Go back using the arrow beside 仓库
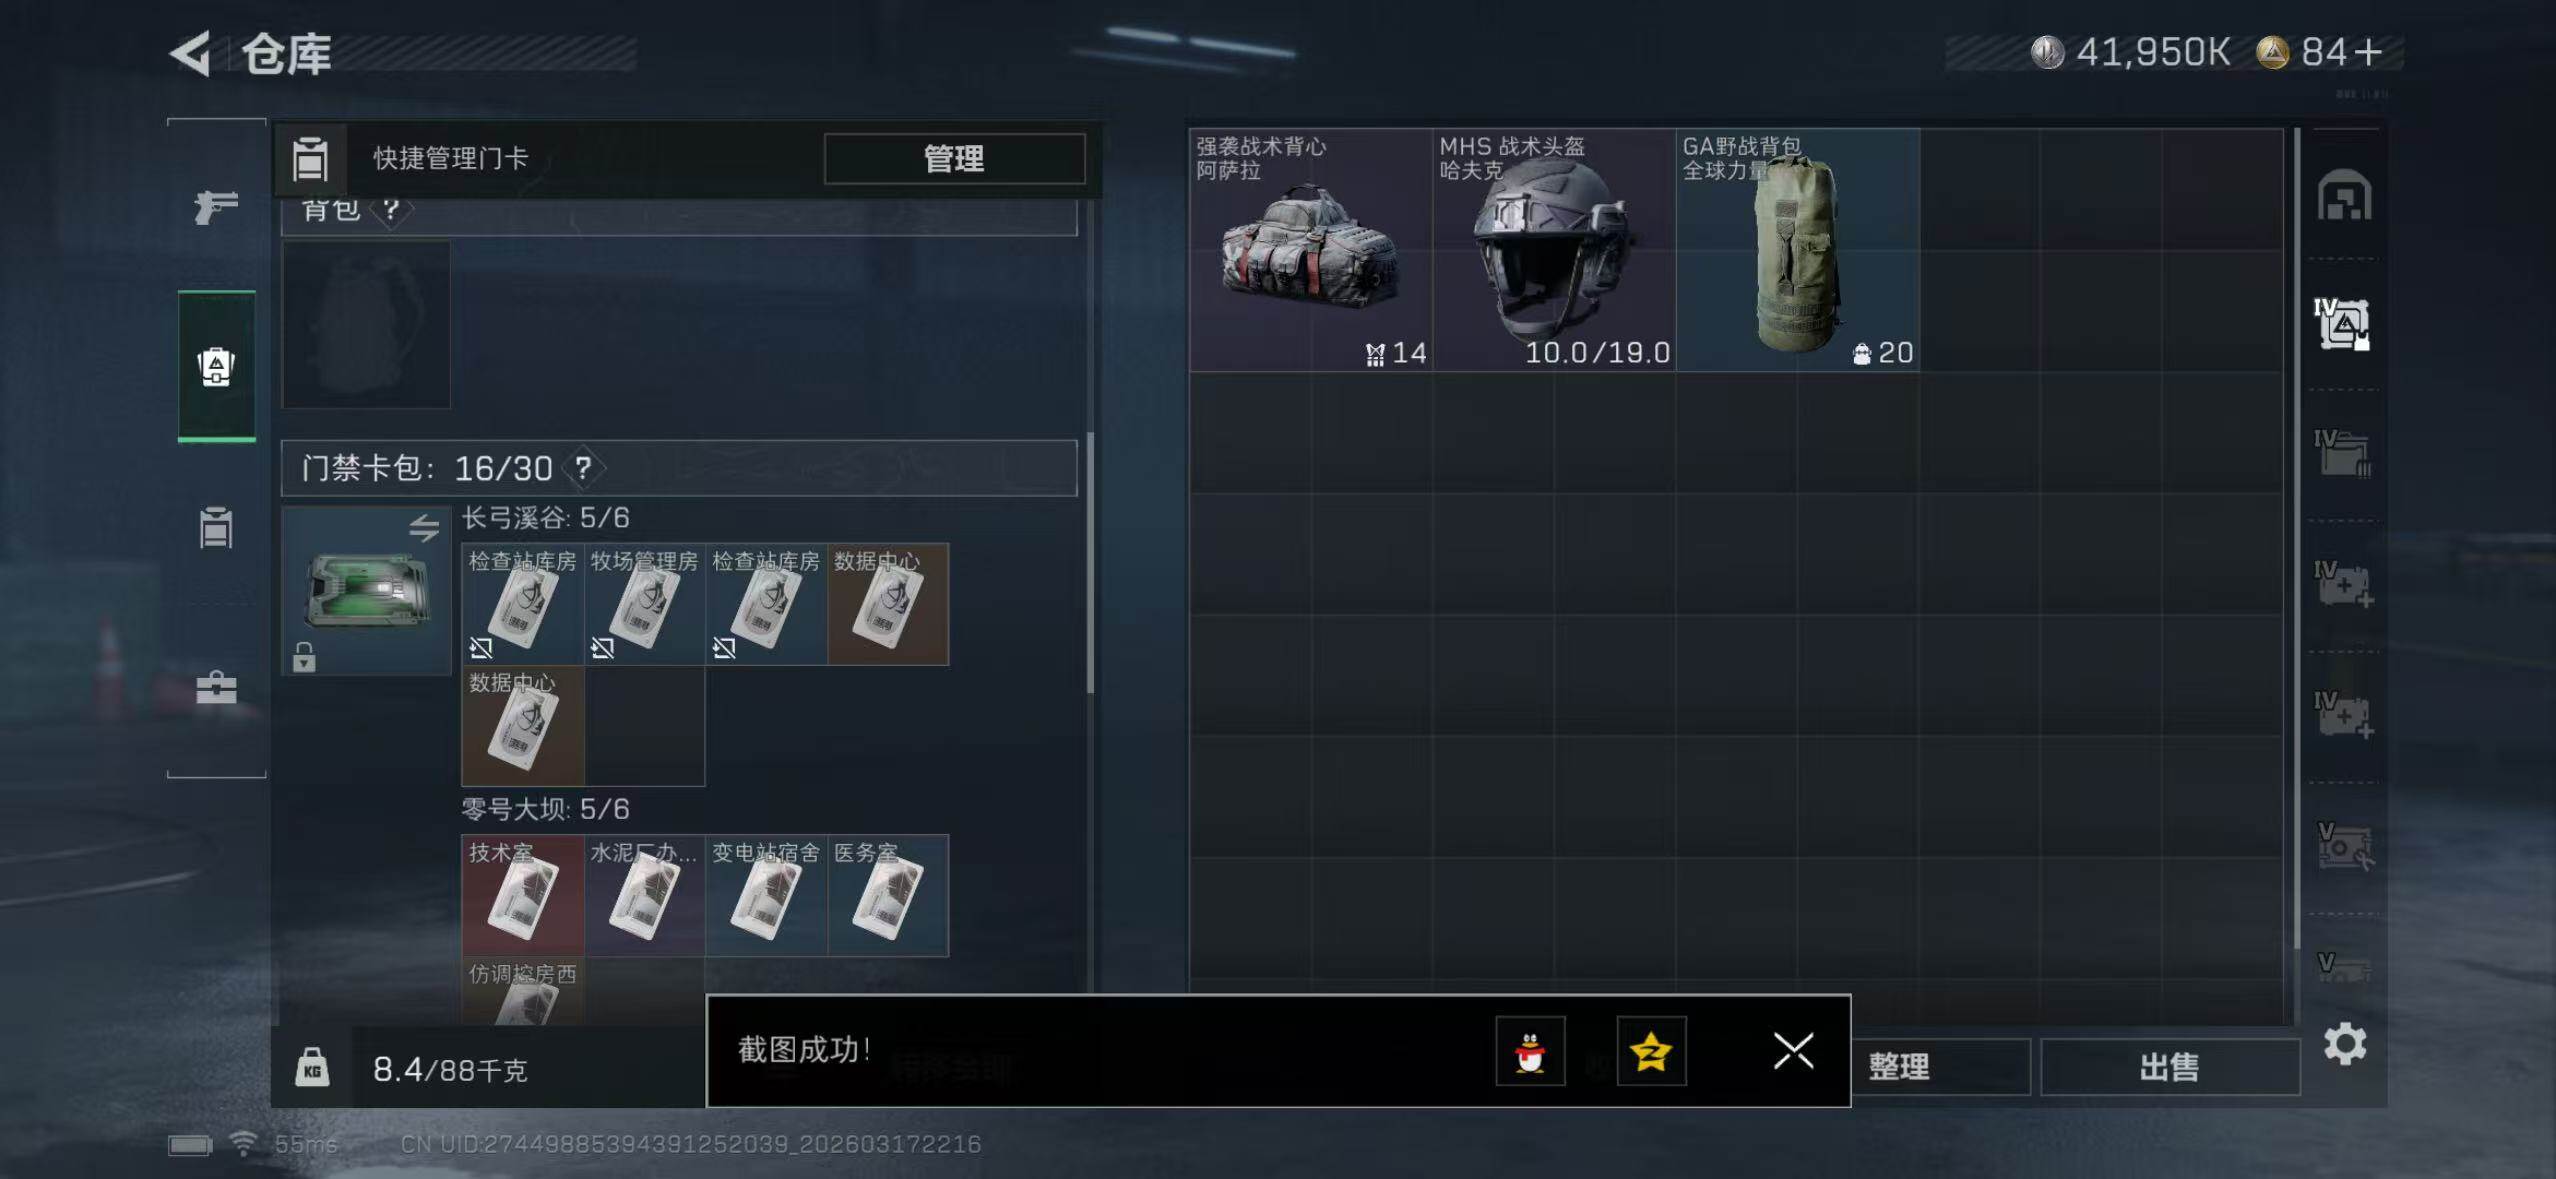Image resolution: width=2556 pixels, height=1179 pixels. (x=190, y=53)
